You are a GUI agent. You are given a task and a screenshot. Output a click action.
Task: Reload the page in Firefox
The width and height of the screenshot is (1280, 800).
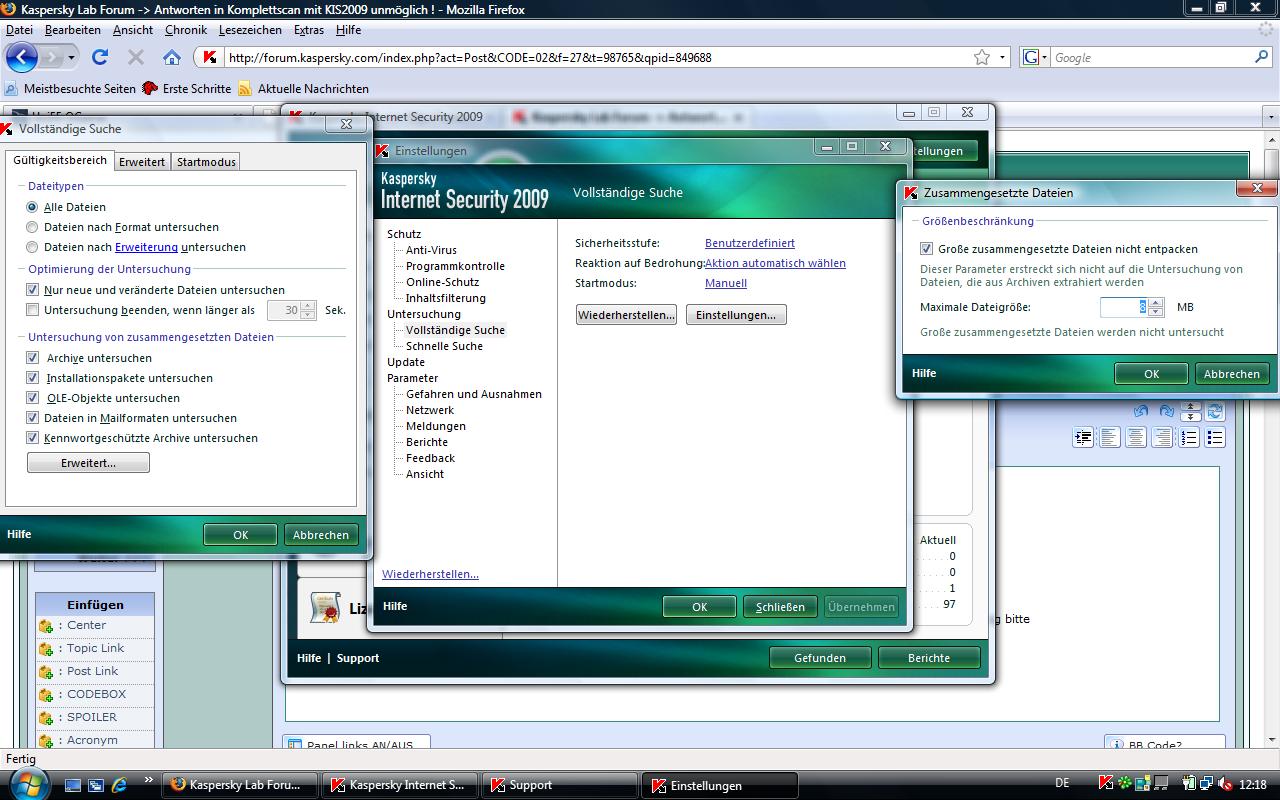point(100,57)
